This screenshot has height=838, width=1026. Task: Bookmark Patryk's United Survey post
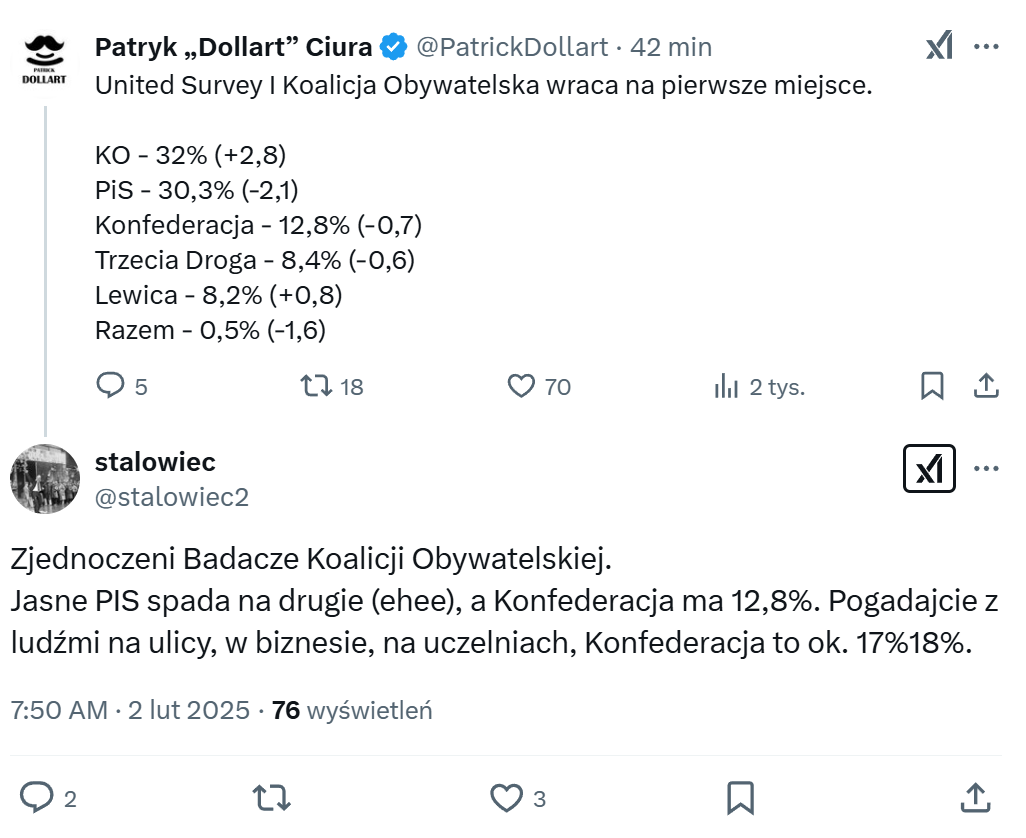932,386
